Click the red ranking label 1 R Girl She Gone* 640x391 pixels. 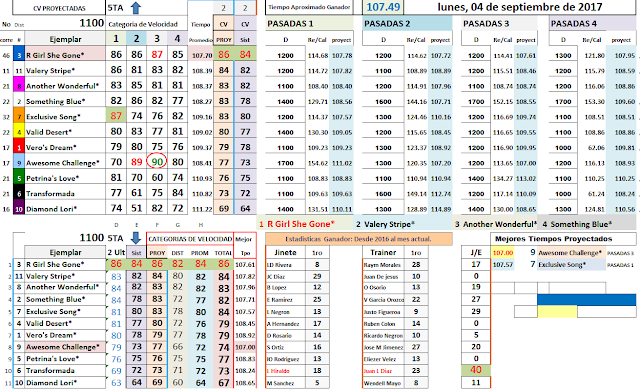click(297, 224)
